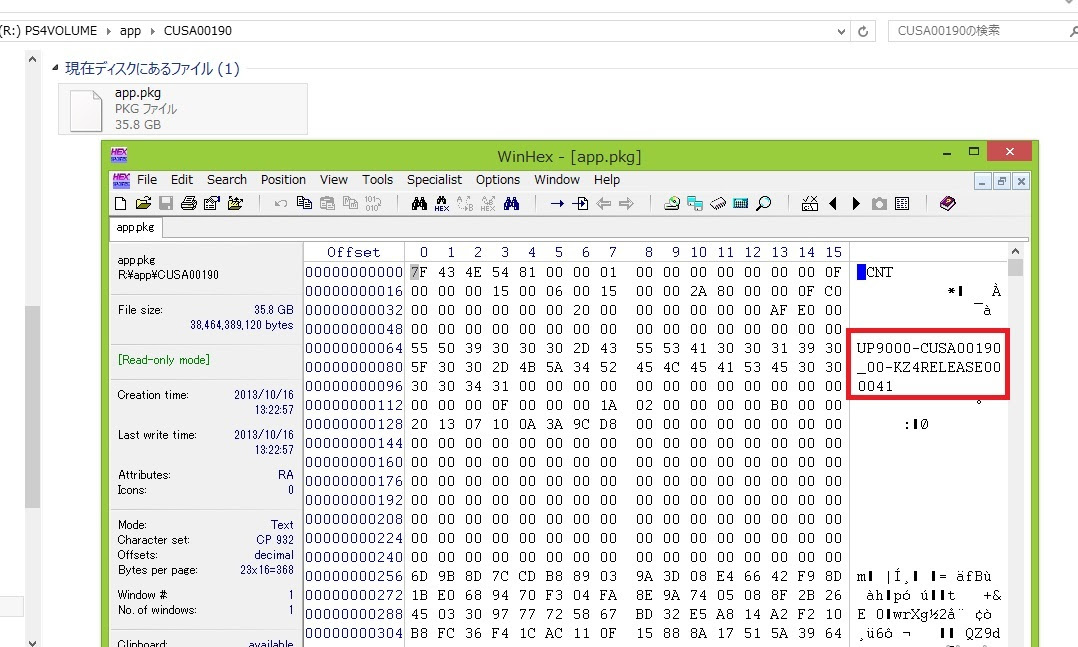This screenshot has width=1078, height=647.
Task: Click the Print toolbar icon
Action: tap(188, 204)
